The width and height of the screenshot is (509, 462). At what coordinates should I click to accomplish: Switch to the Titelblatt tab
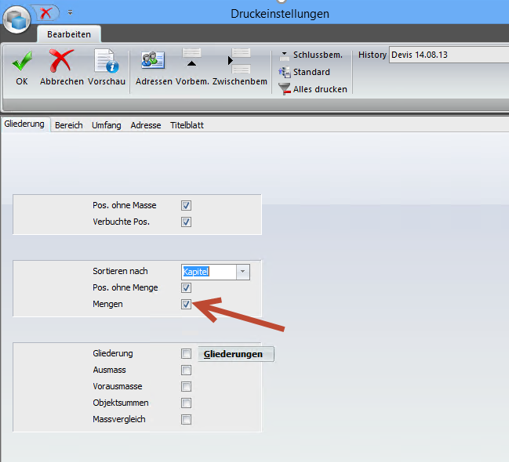click(187, 125)
